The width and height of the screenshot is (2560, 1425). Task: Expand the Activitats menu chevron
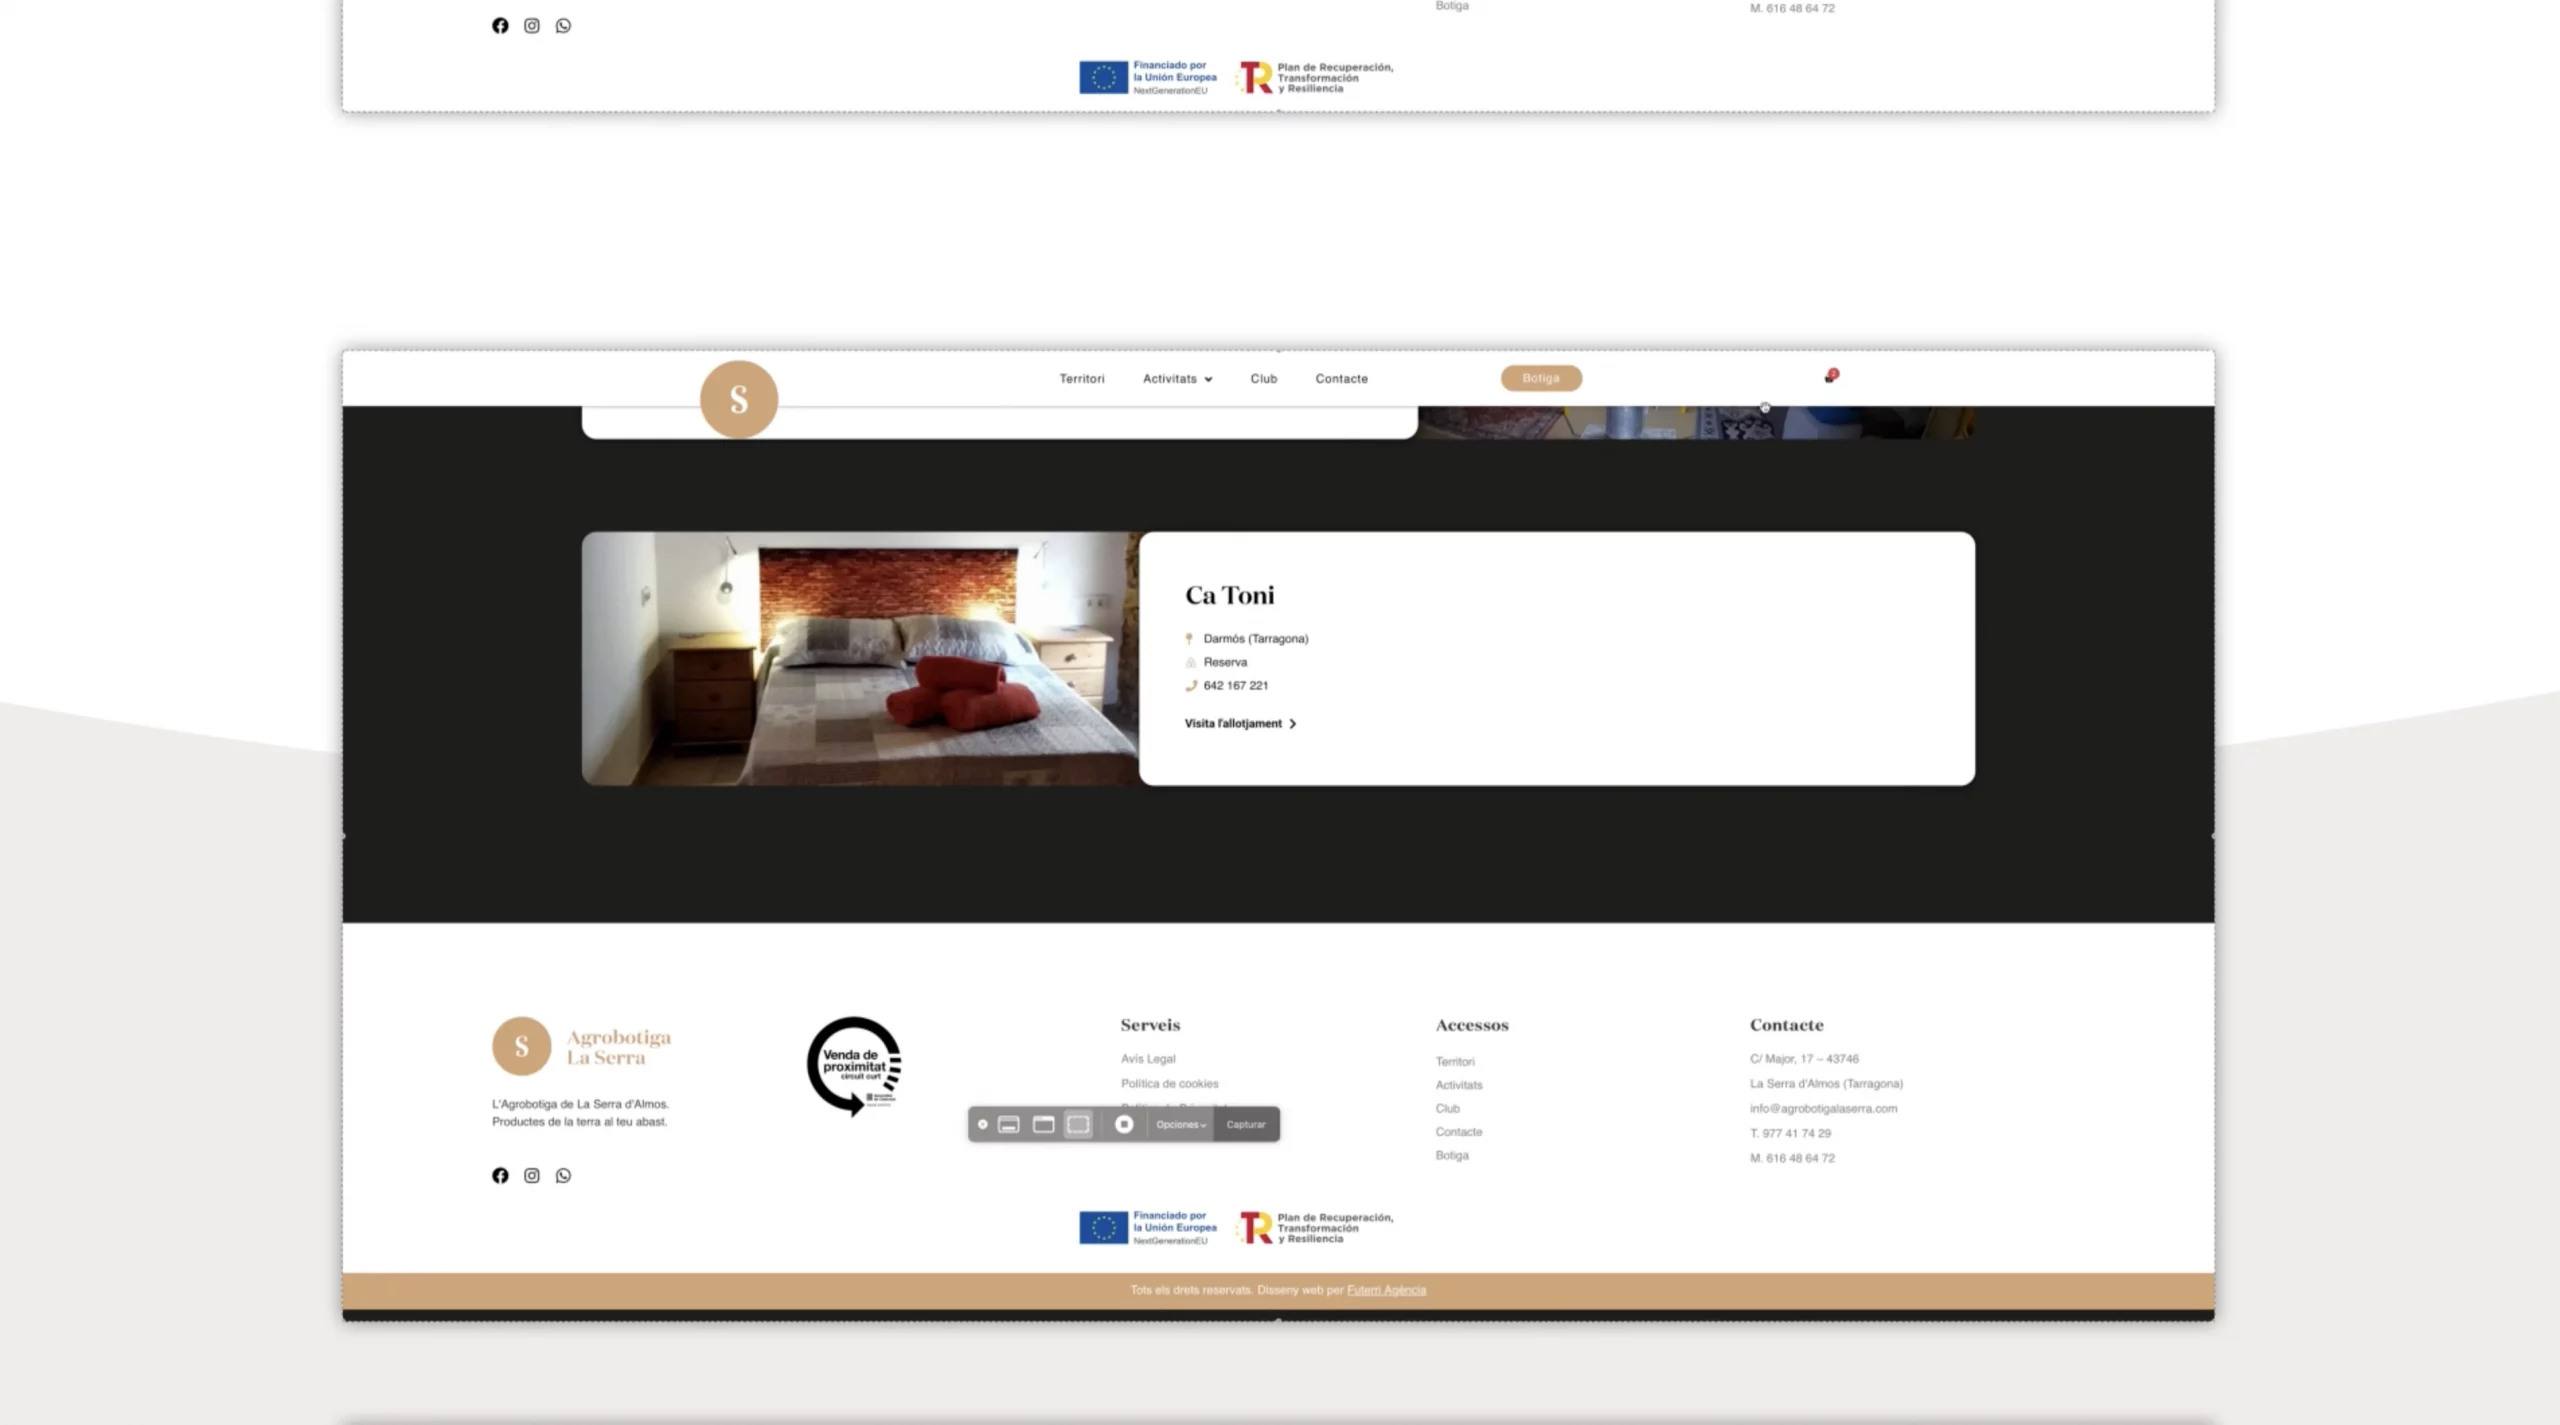point(1208,379)
